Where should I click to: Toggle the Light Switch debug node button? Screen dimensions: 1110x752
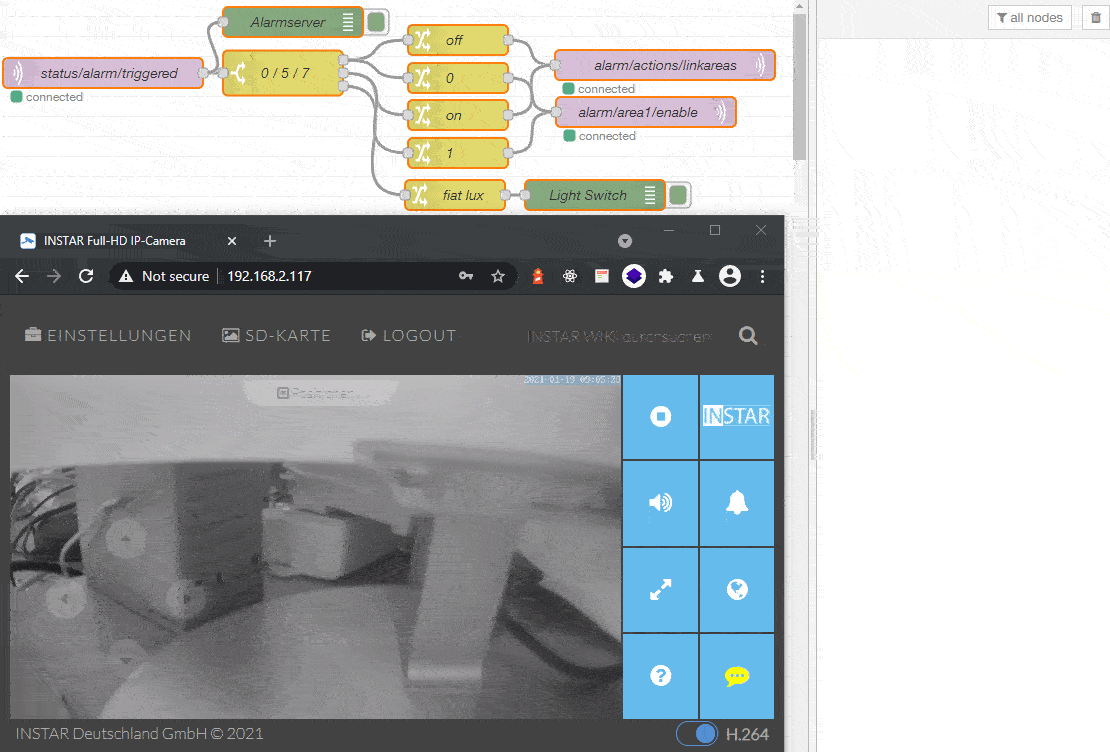[678, 195]
